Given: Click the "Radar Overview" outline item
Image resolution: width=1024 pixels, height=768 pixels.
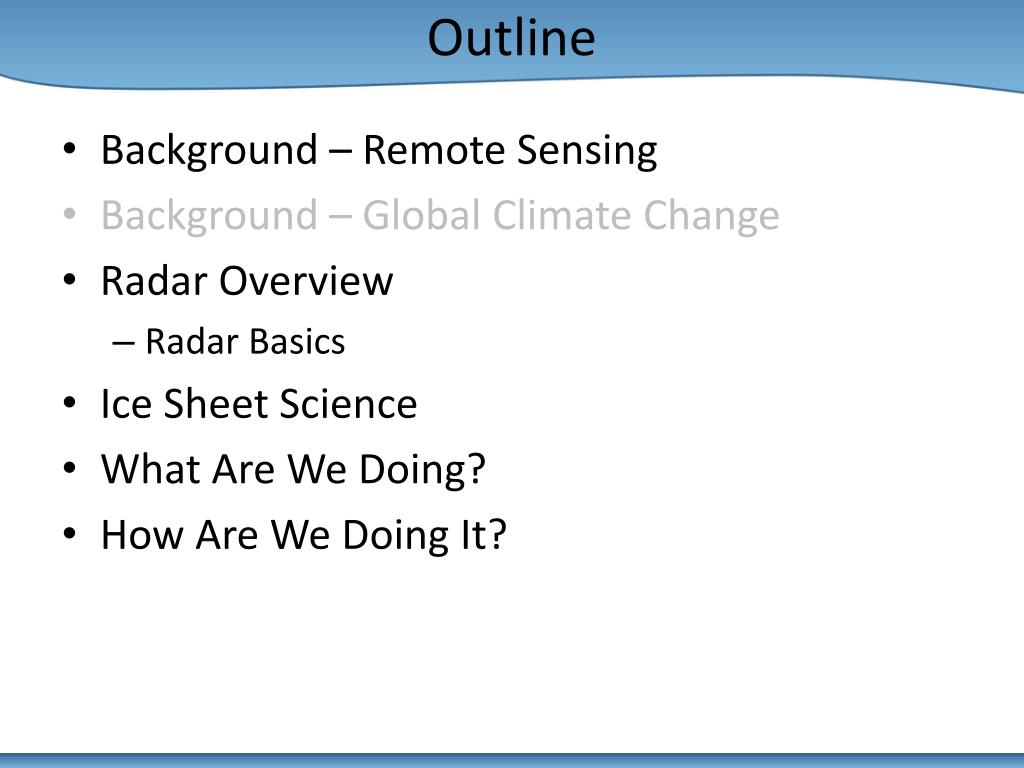Looking at the screenshot, I should pyautogui.click(x=247, y=281).
